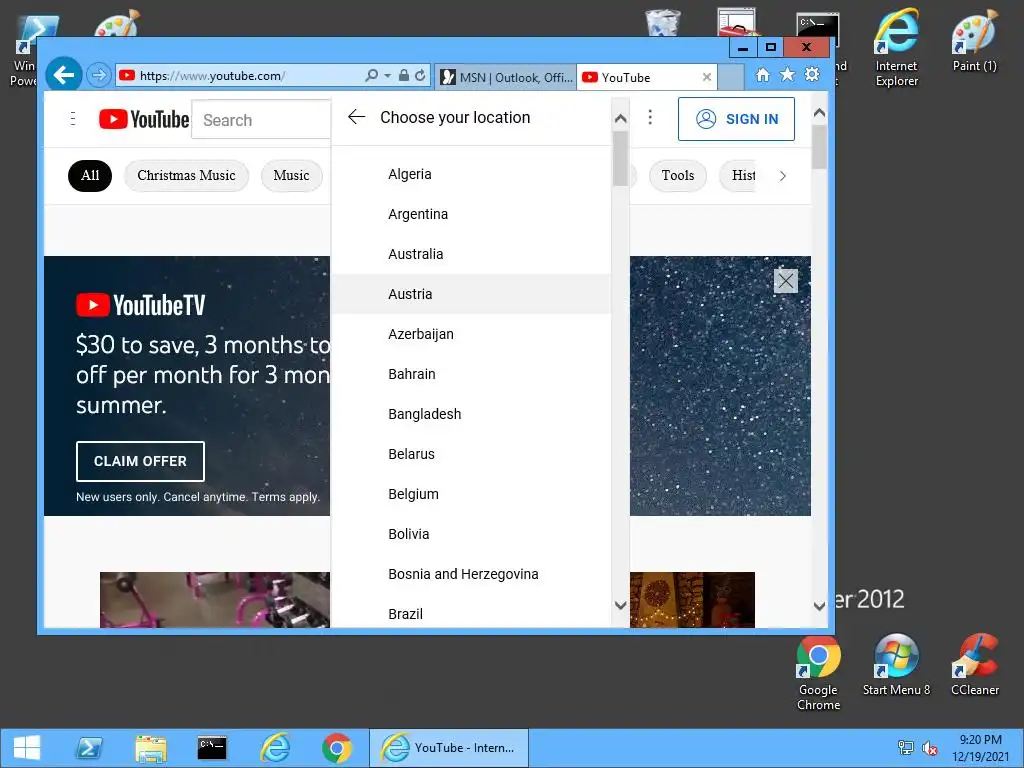The image size is (1024, 768).
Task: Open YouTube settings three-dot menu
Action: click(x=650, y=117)
